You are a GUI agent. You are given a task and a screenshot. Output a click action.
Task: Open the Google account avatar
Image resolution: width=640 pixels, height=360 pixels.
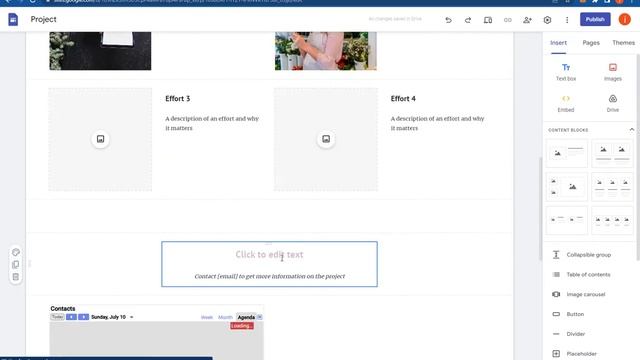[x=624, y=19]
